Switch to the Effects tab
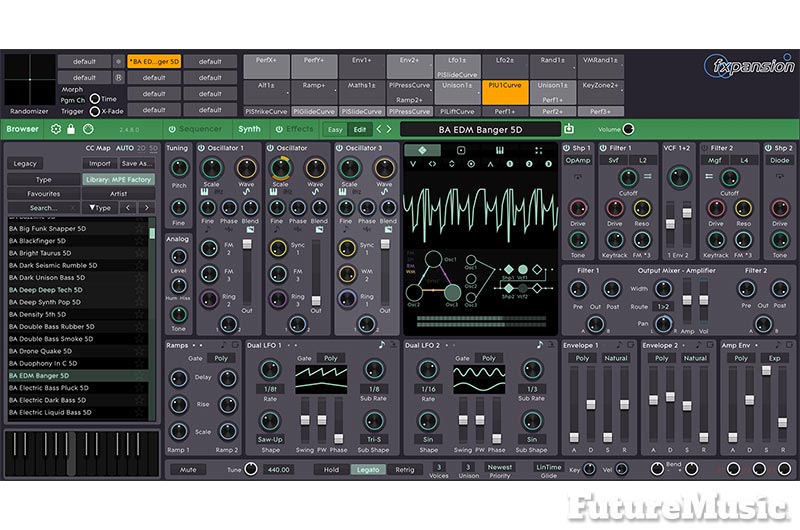This screenshot has width=800, height=530. [x=299, y=129]
